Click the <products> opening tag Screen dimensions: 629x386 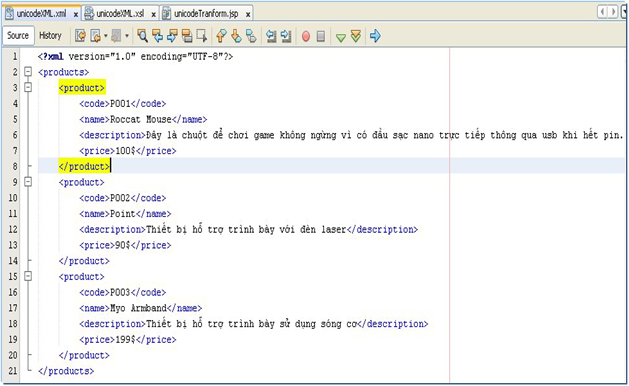click(63, 72)
